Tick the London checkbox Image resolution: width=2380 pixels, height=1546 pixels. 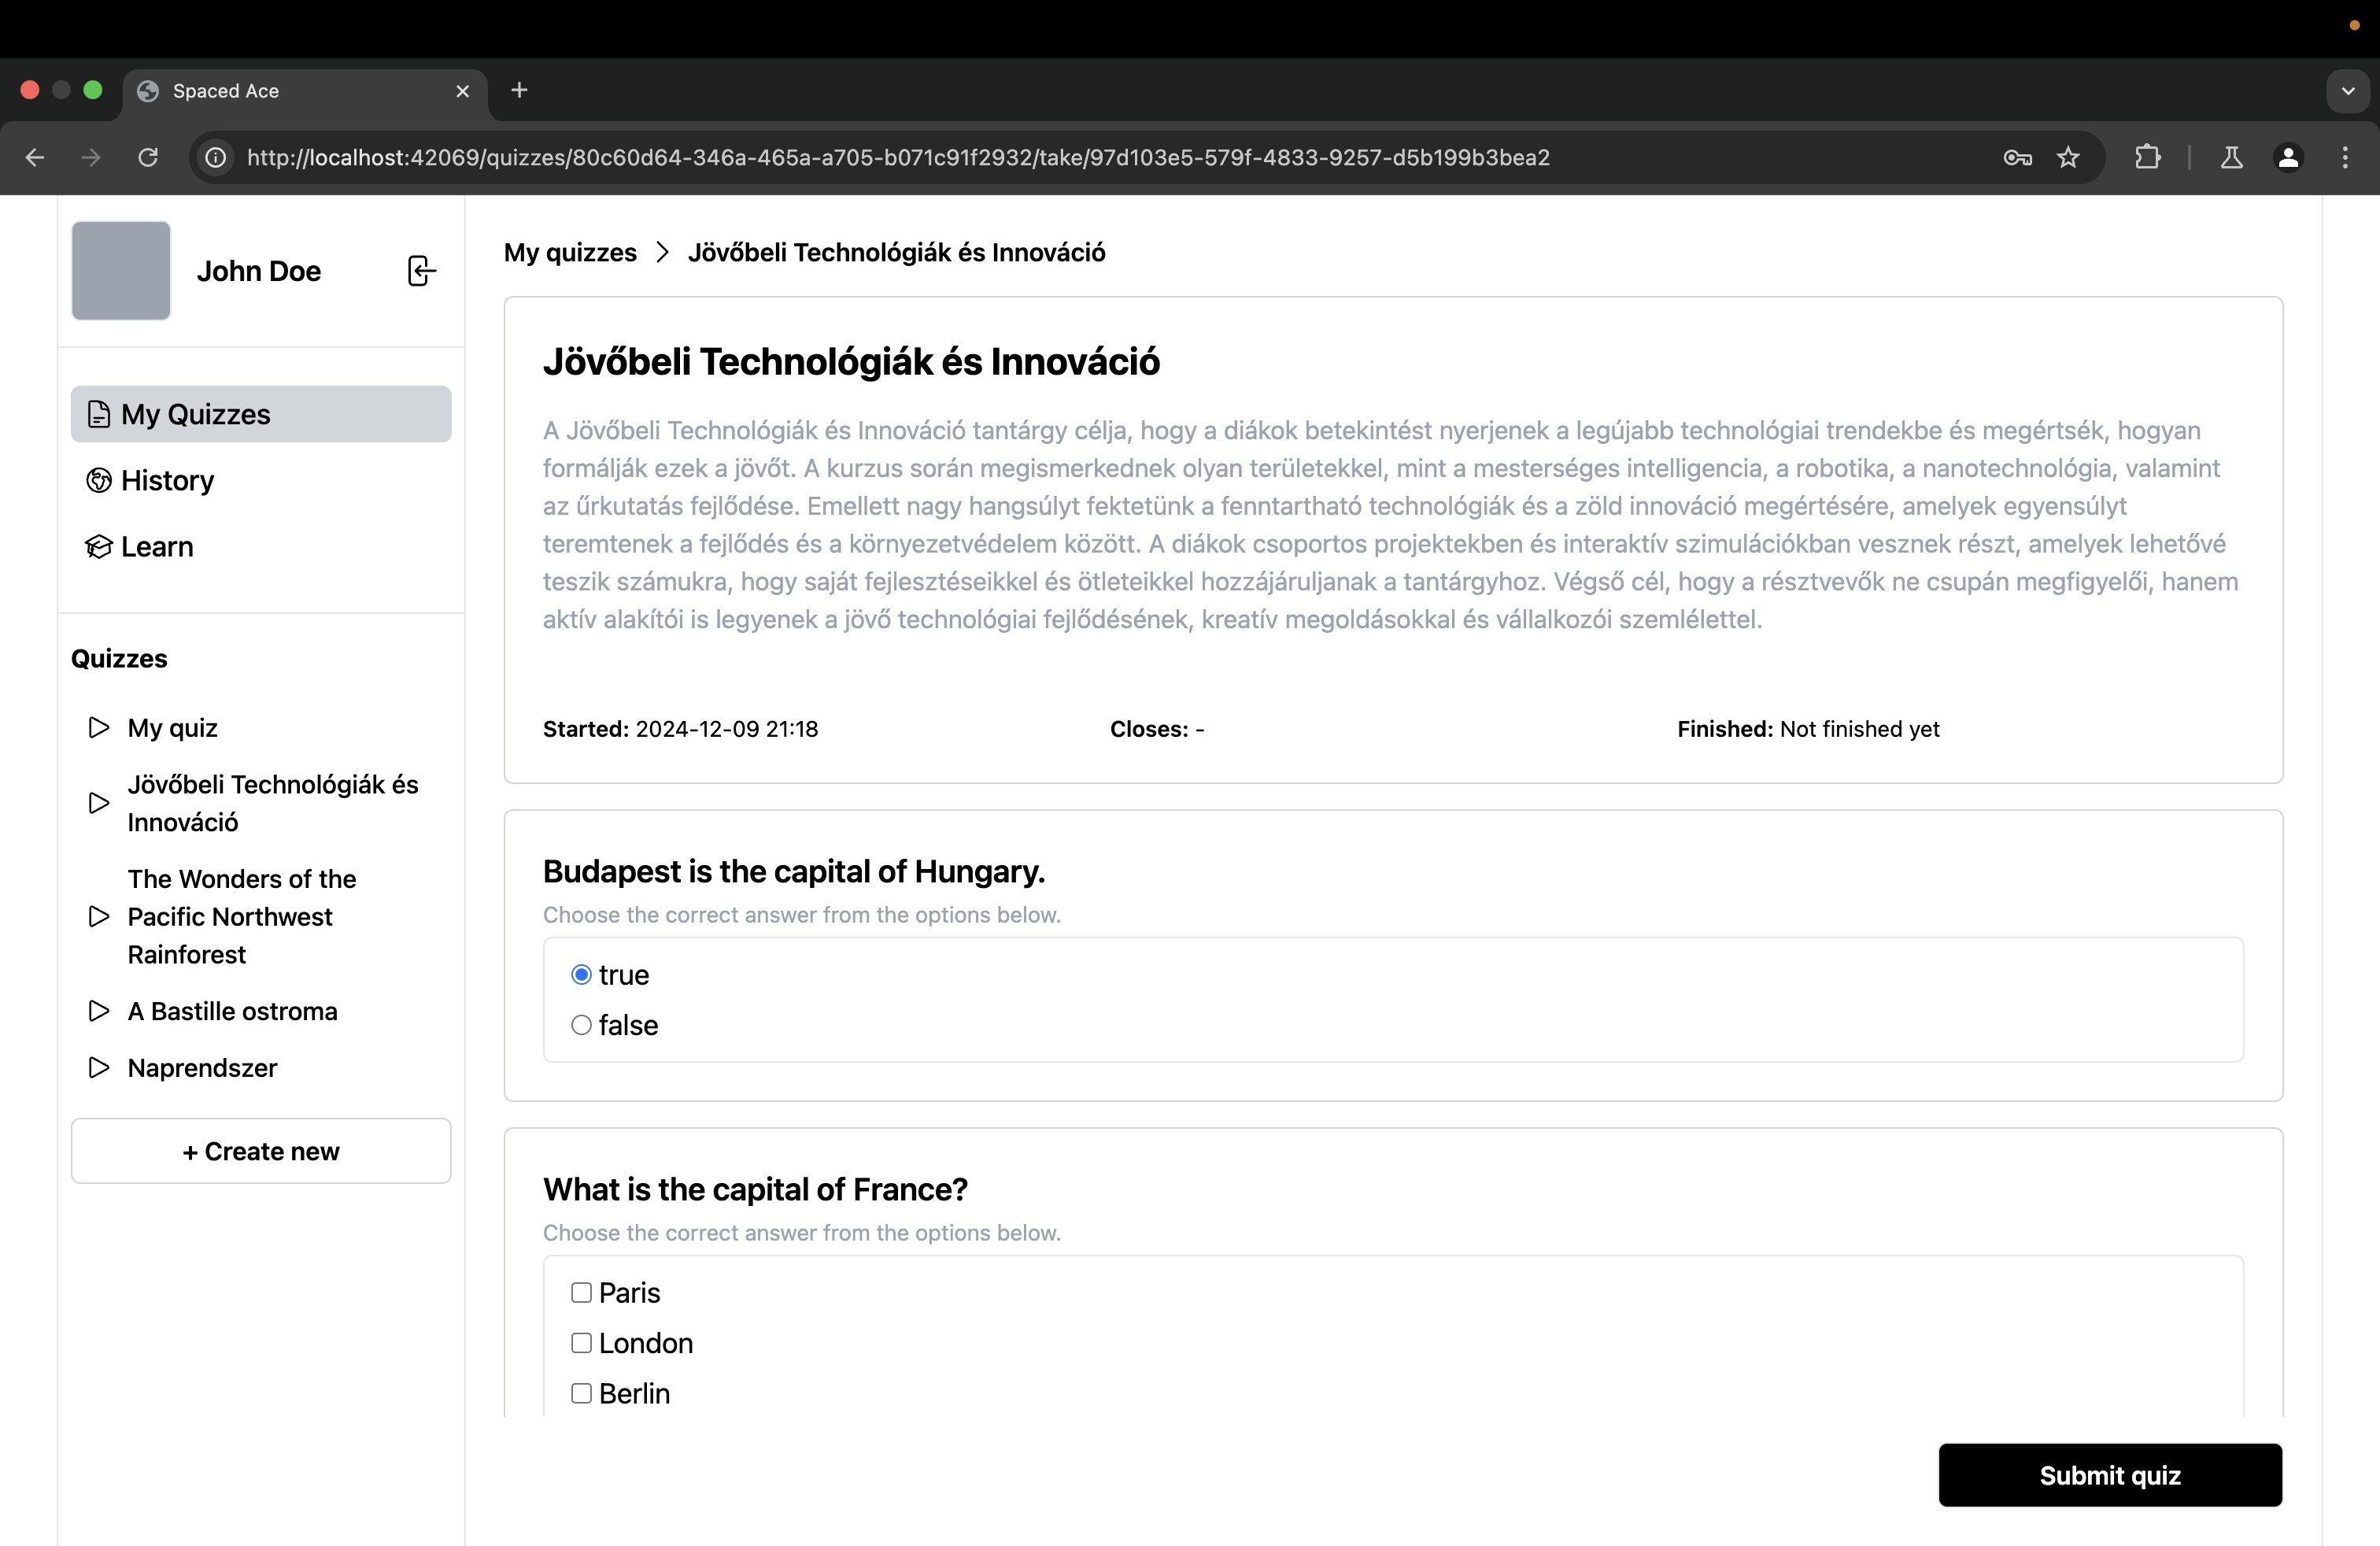pos(581,1343)
